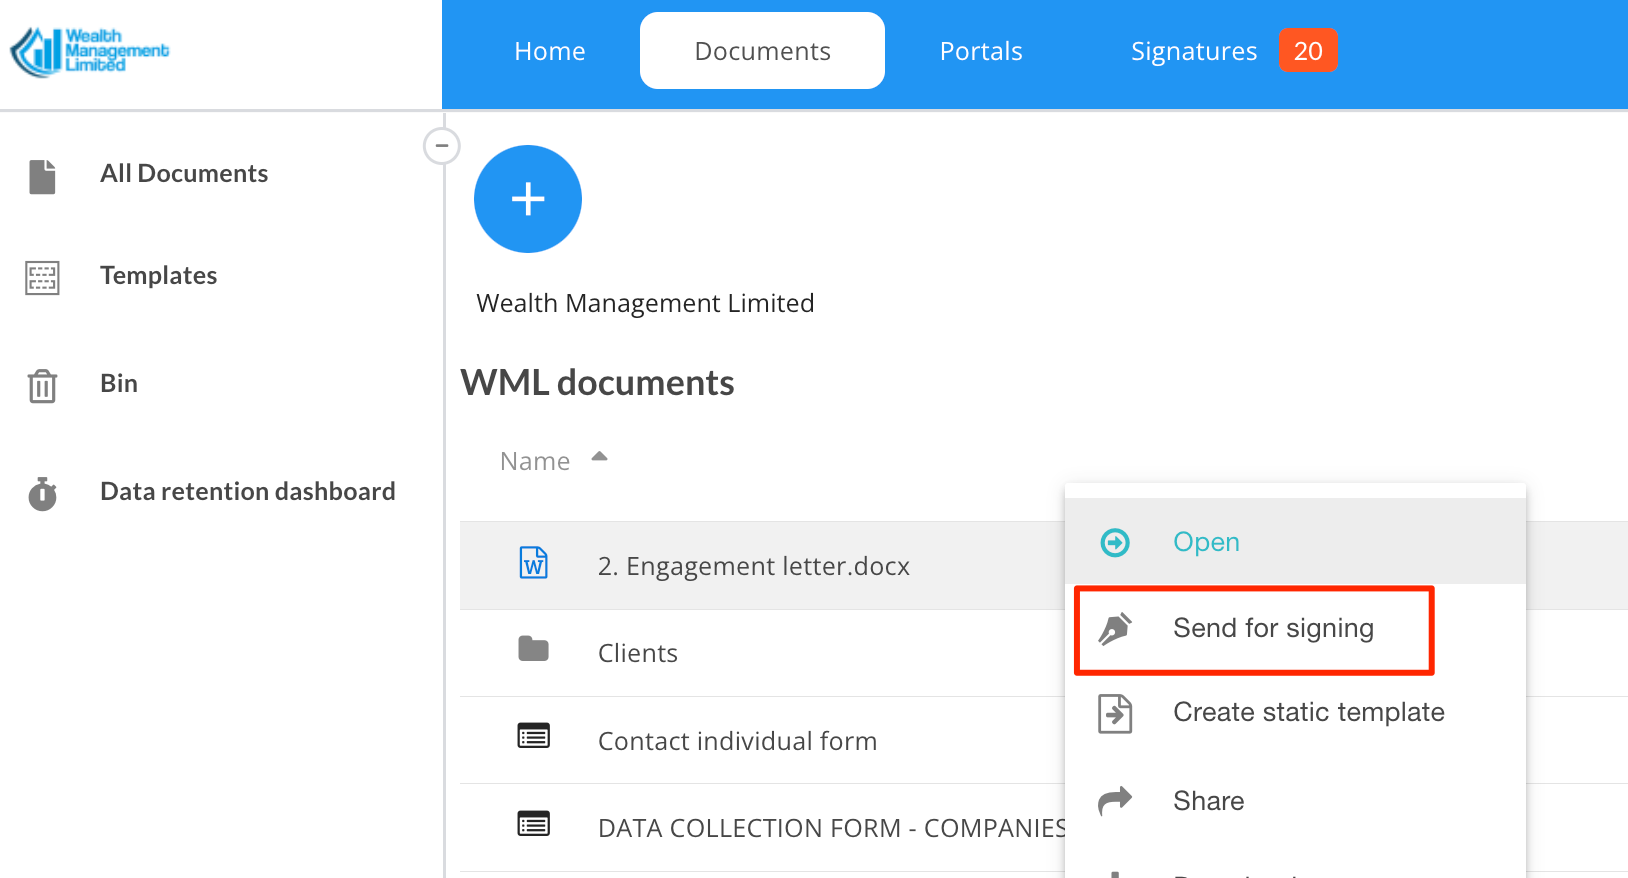The height and width of the screenshot is (878, 1628).
Task: Click the All Documents file icon
Action: tap(42, 176)
